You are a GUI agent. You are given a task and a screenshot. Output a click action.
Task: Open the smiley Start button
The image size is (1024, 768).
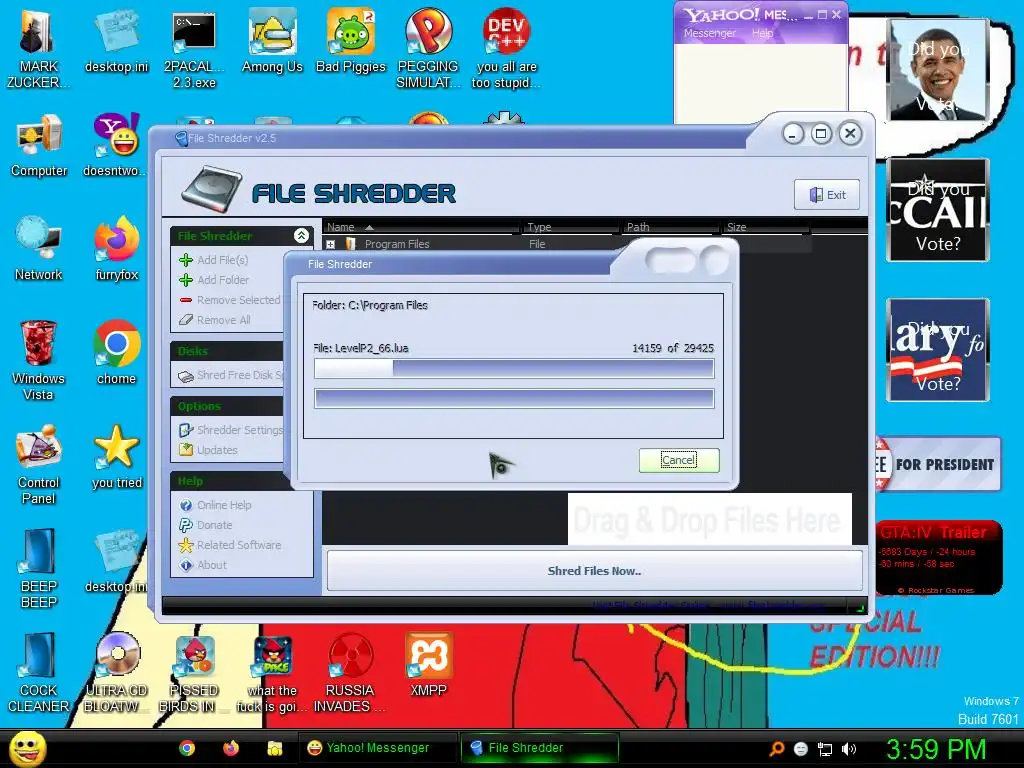[27, 749]
